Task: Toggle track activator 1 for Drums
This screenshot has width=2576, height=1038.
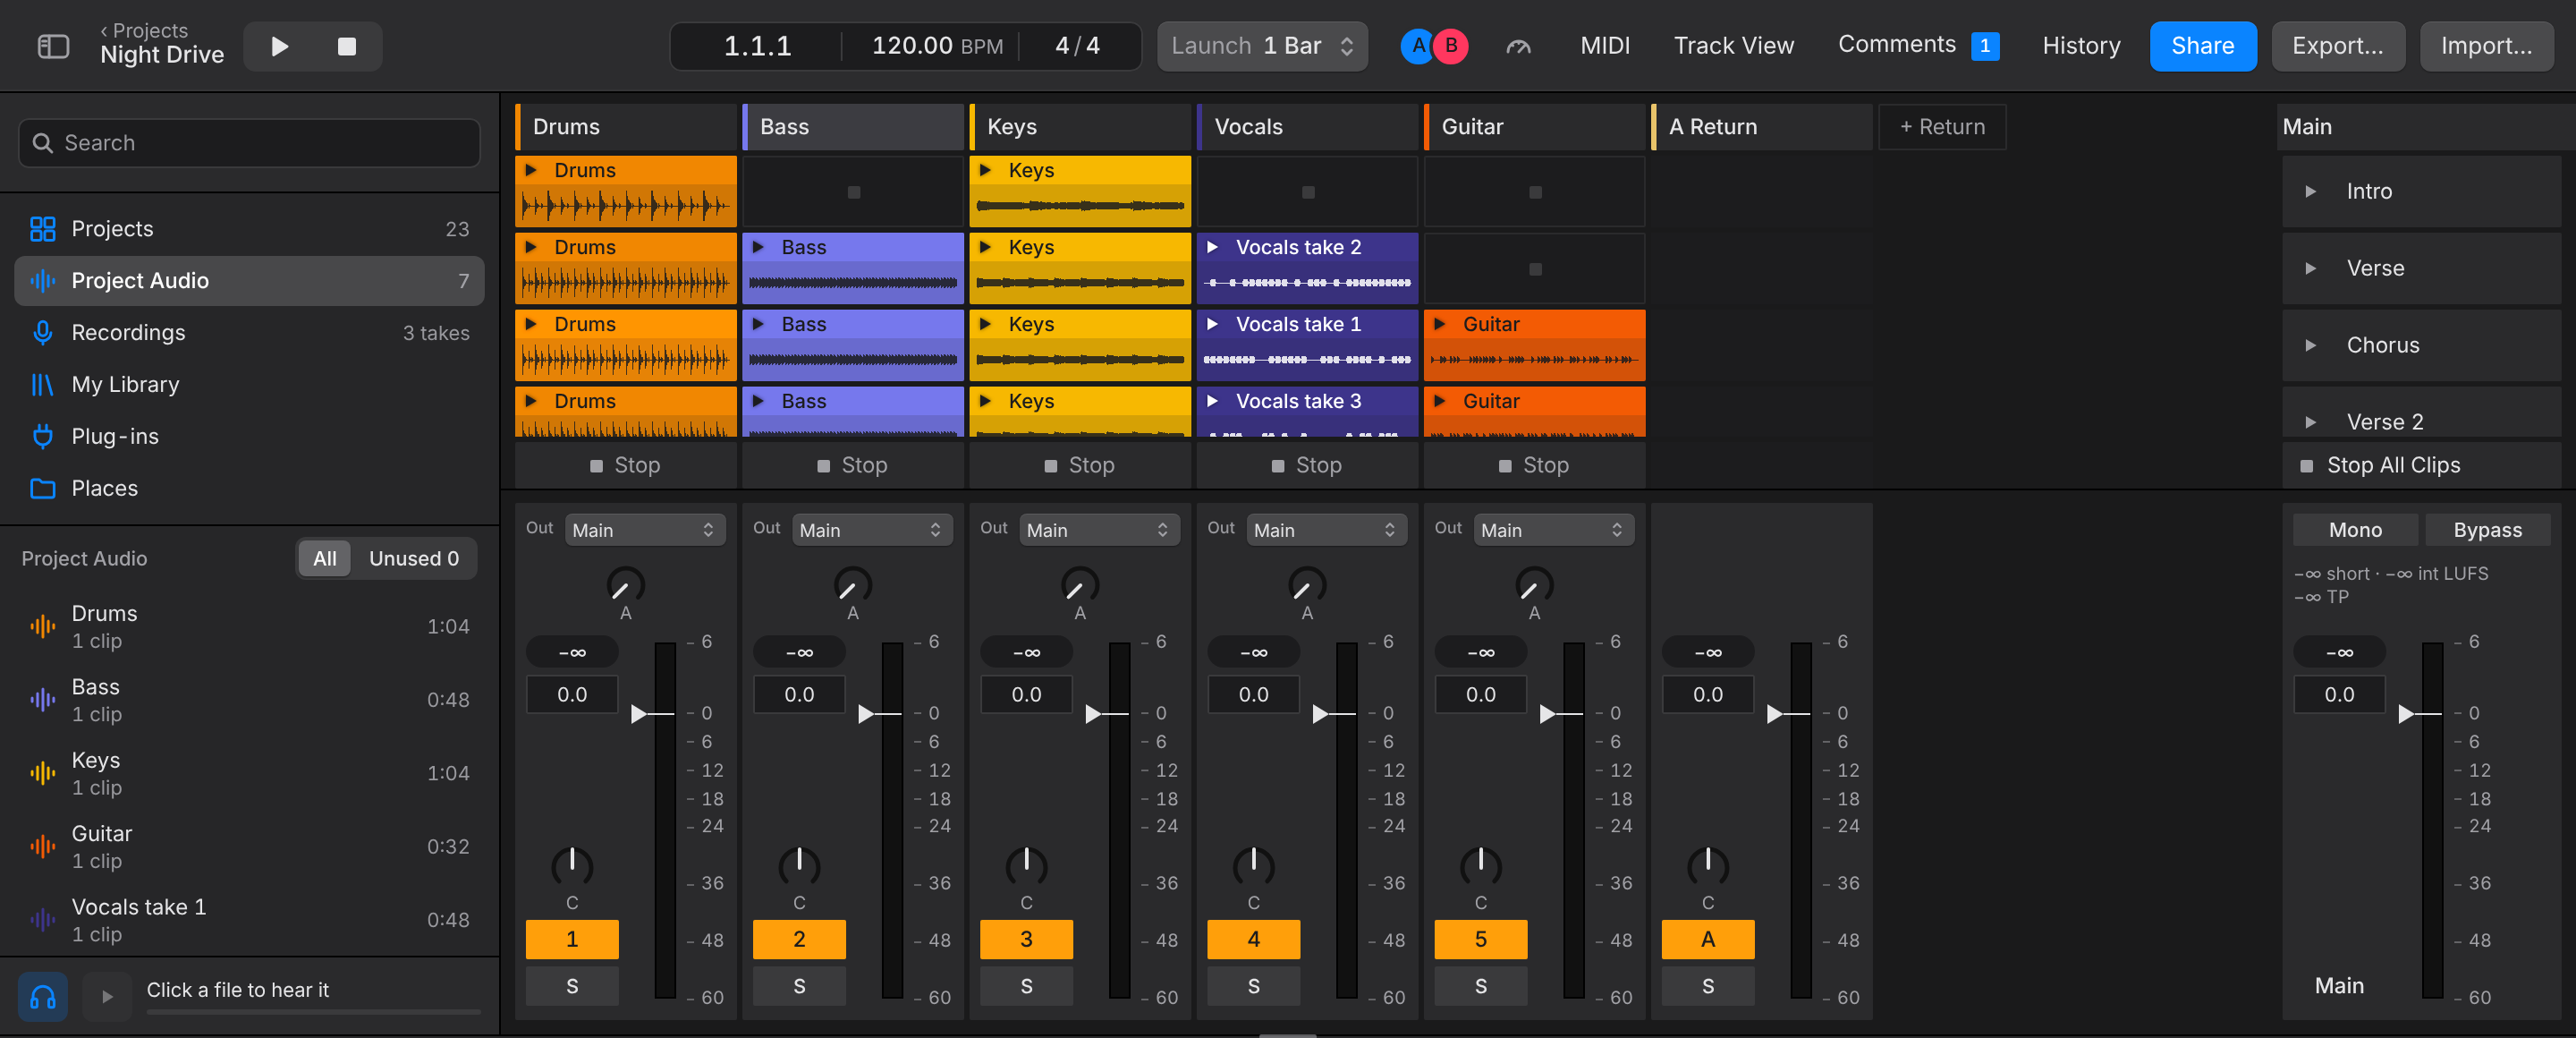Action: 572,939
